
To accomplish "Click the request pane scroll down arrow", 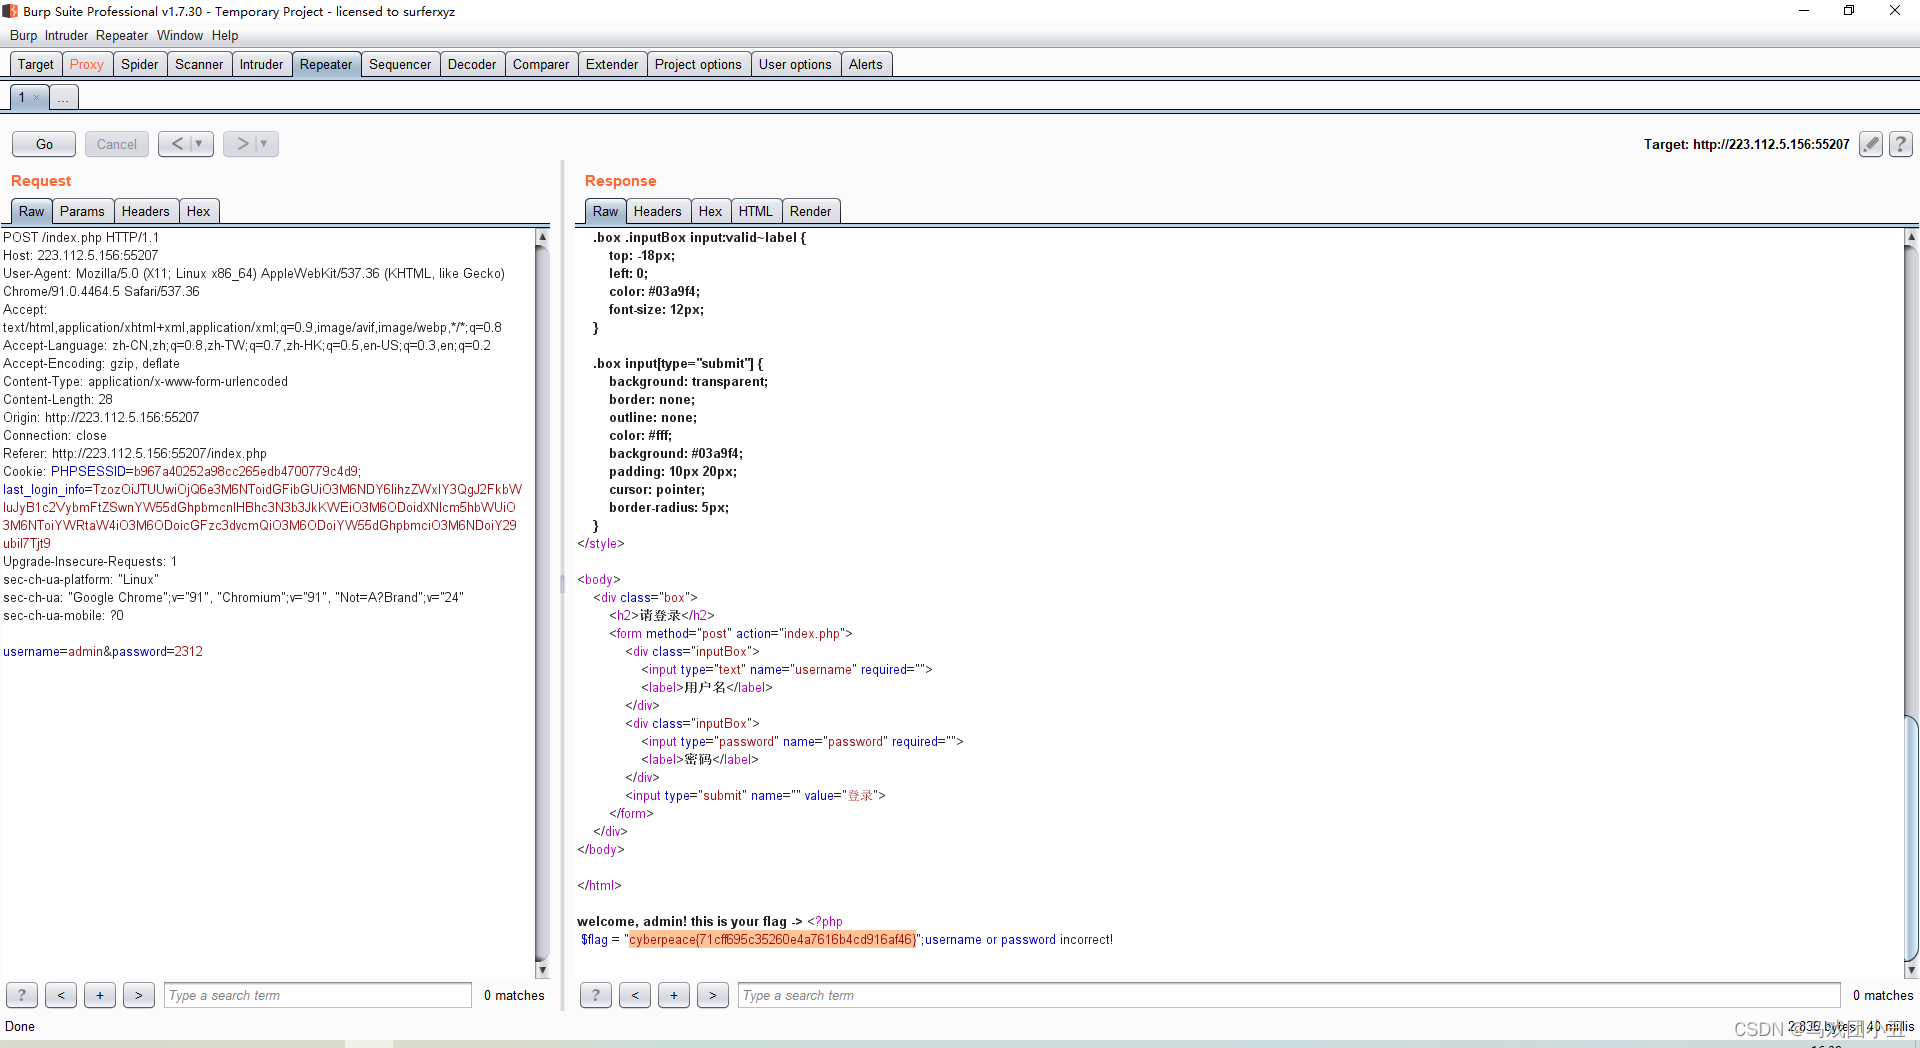I will pyautogui.click(x=542, y=970).
